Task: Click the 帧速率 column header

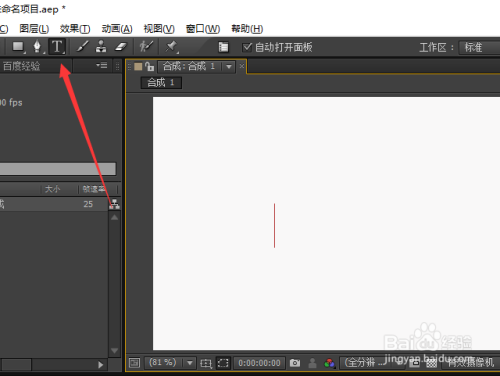Action: coord(94,189)
